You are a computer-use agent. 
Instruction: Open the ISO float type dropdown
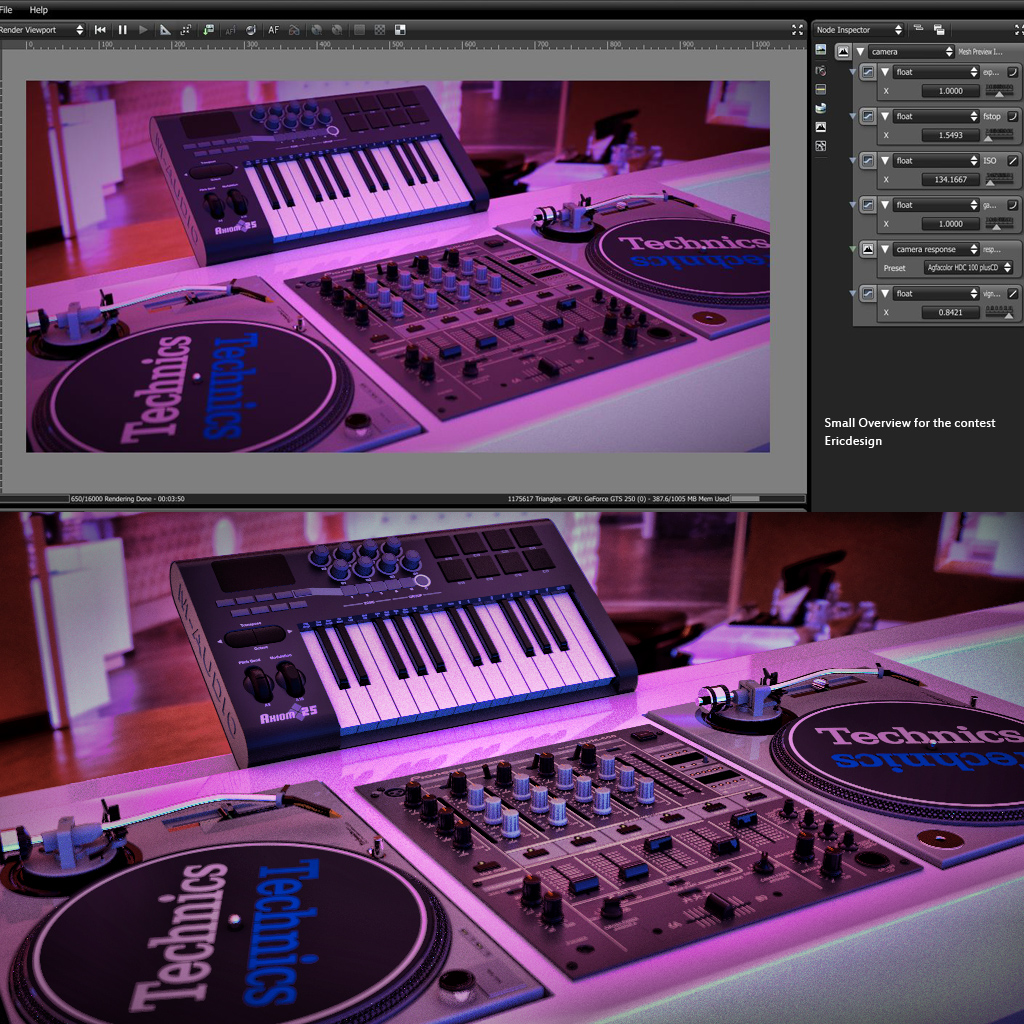pyautogui.click(x=936, y=161)
